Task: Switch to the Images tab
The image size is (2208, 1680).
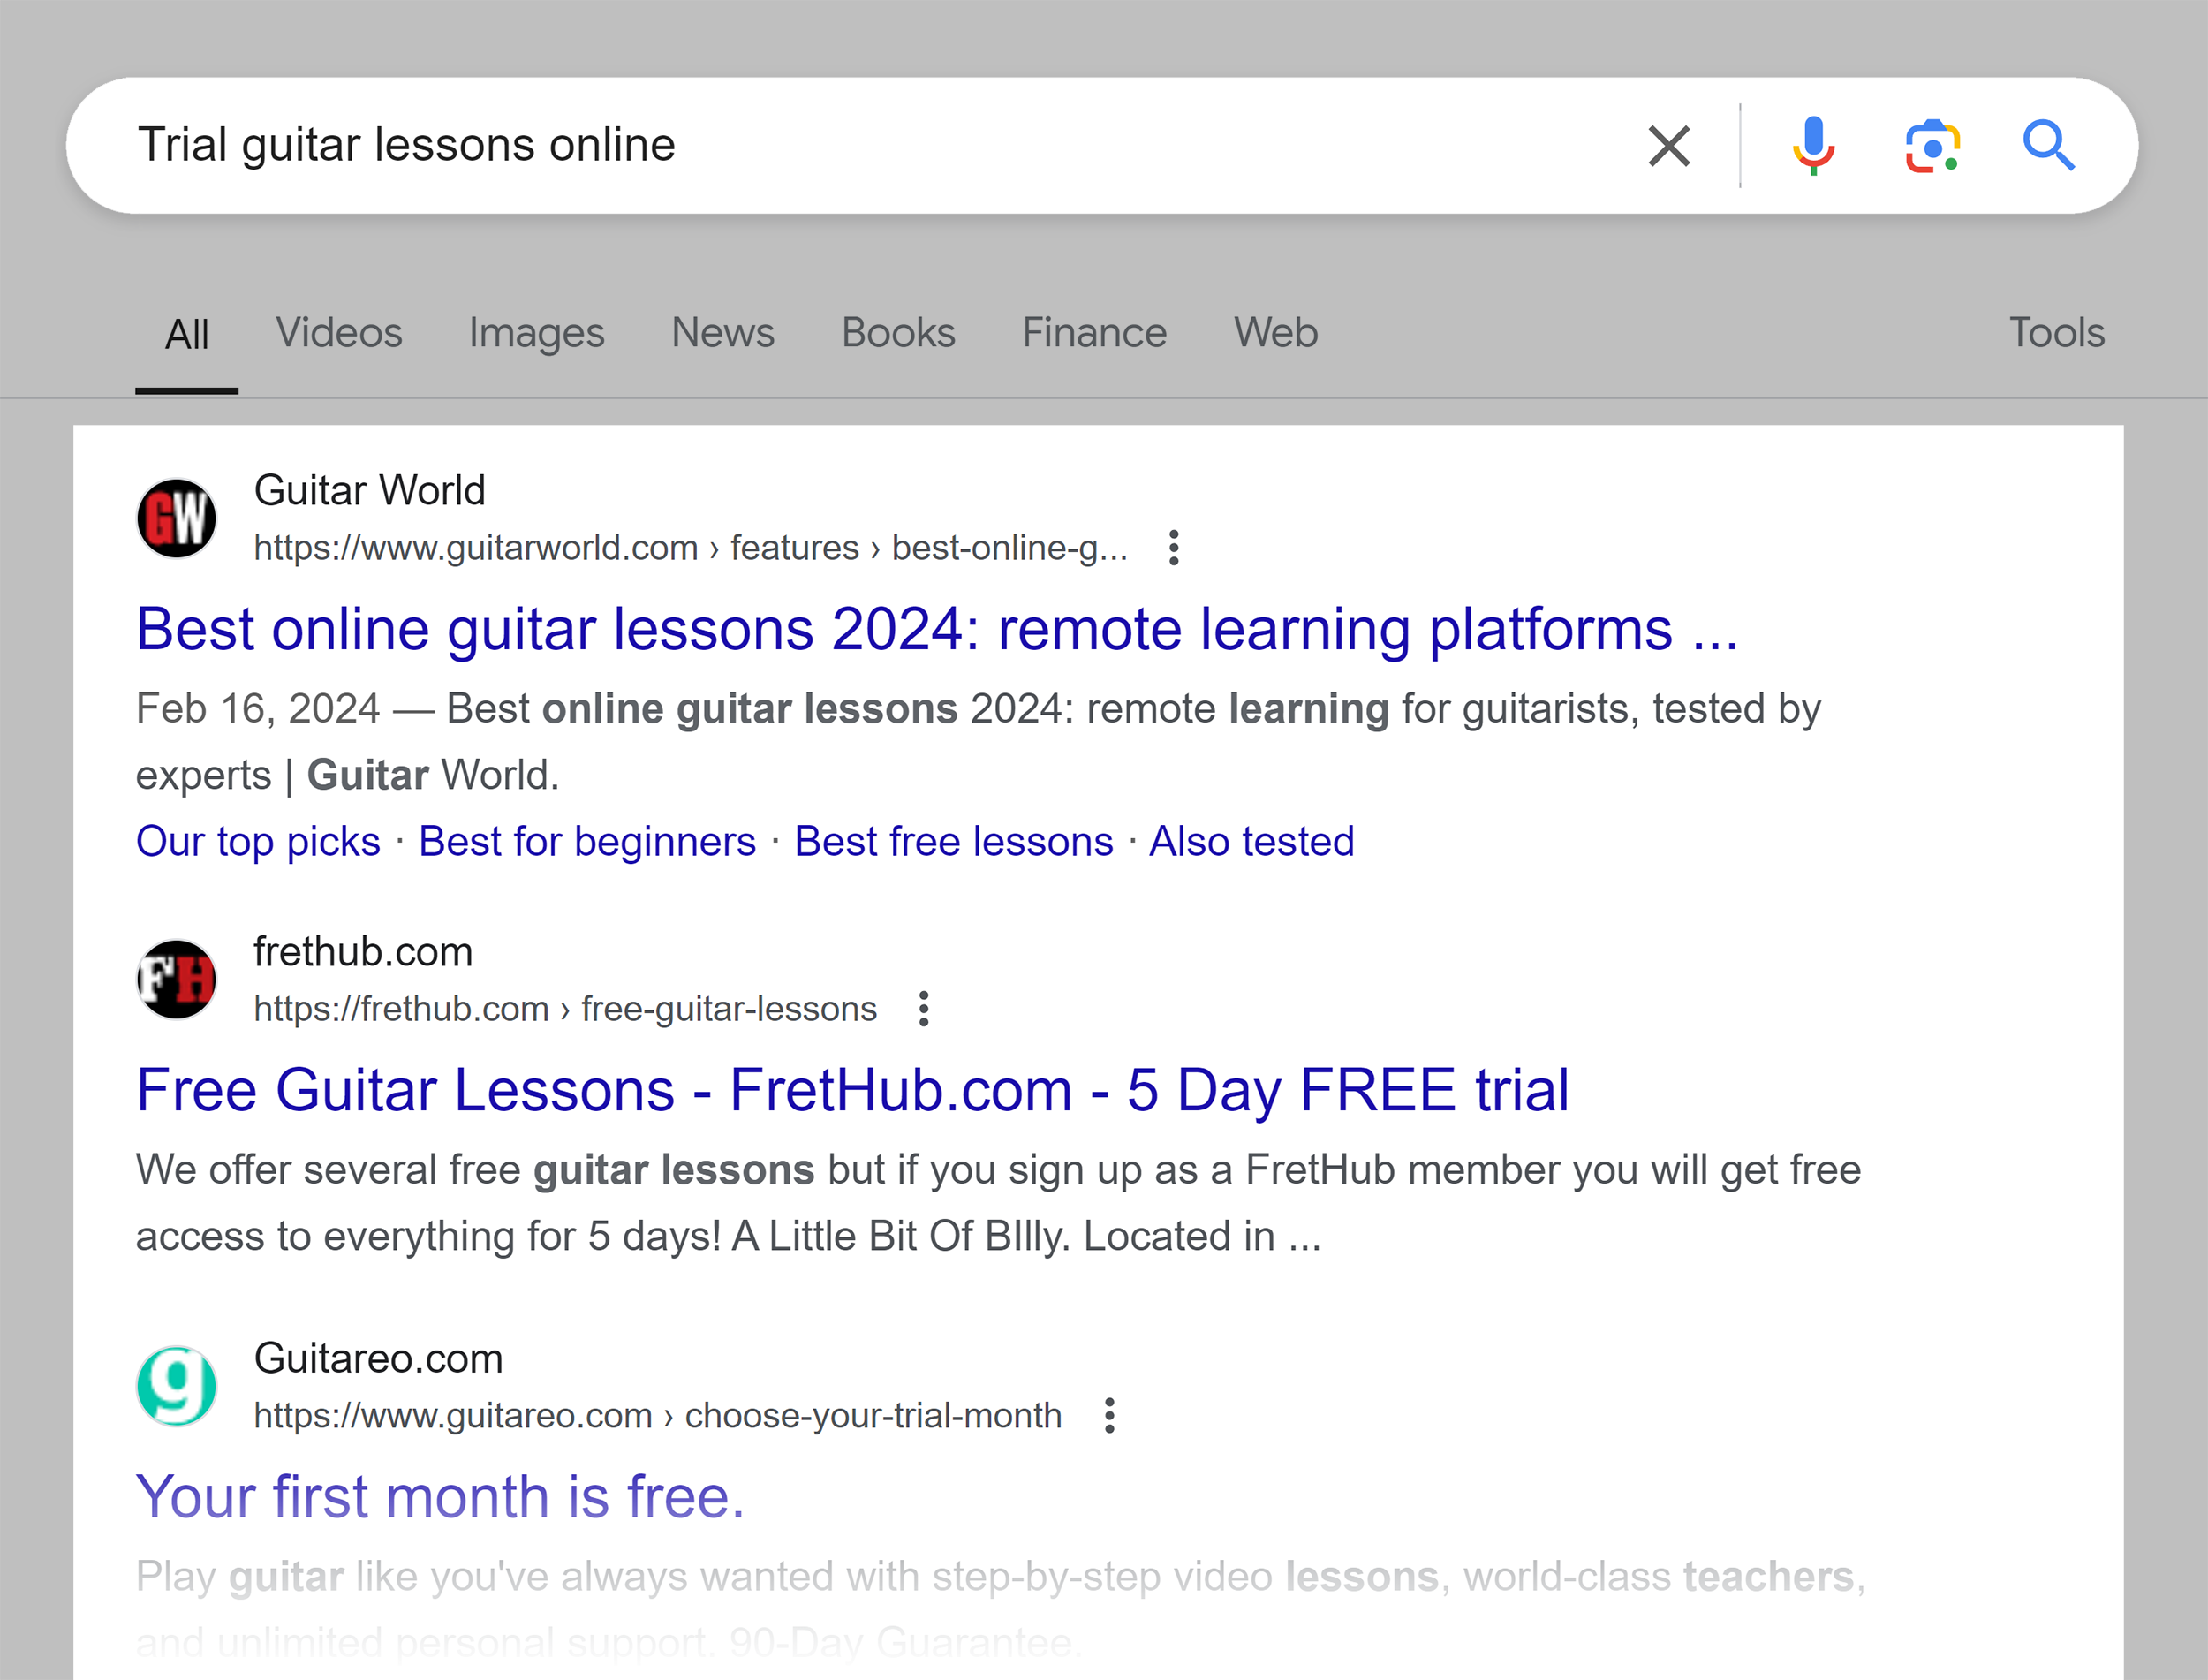Action: [536, 332]
